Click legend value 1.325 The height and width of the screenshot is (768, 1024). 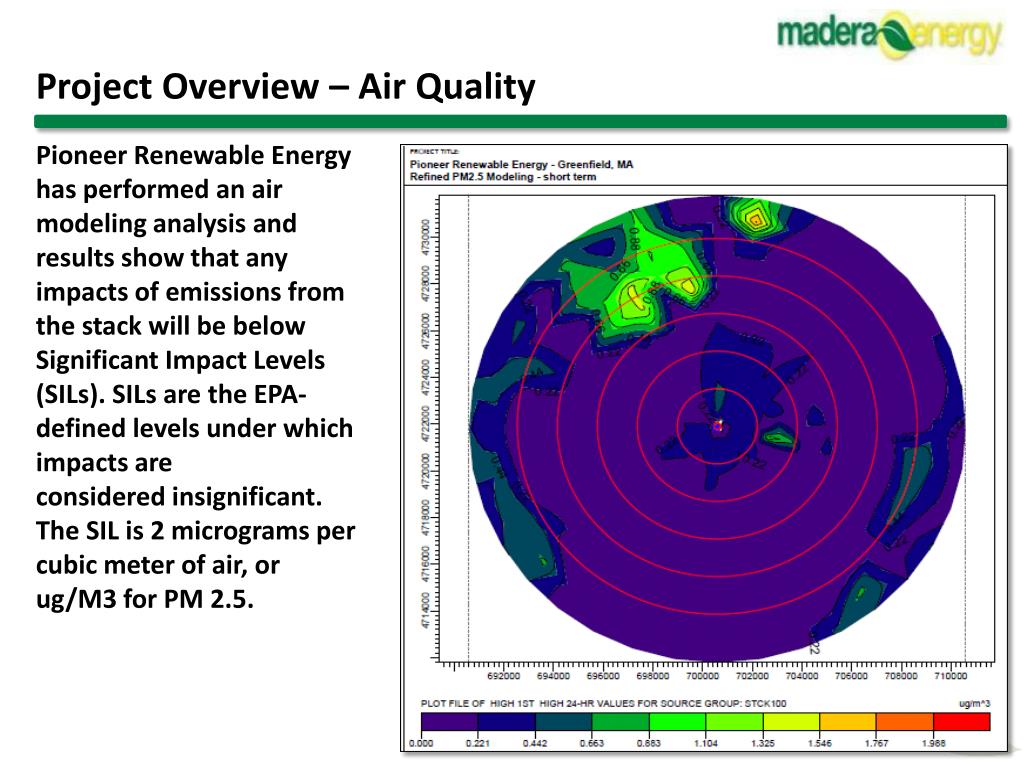763,743
